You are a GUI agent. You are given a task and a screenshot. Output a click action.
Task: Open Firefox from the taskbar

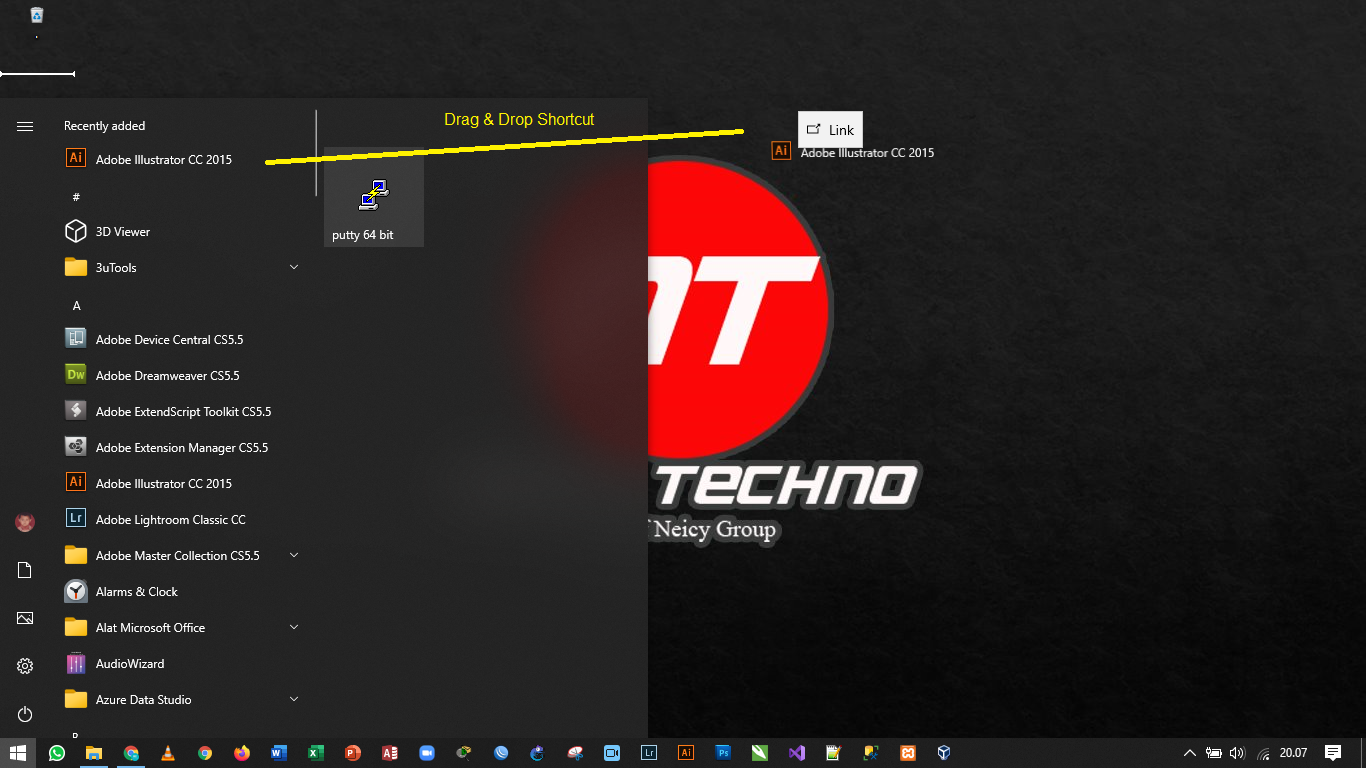[x=242, y=753]
